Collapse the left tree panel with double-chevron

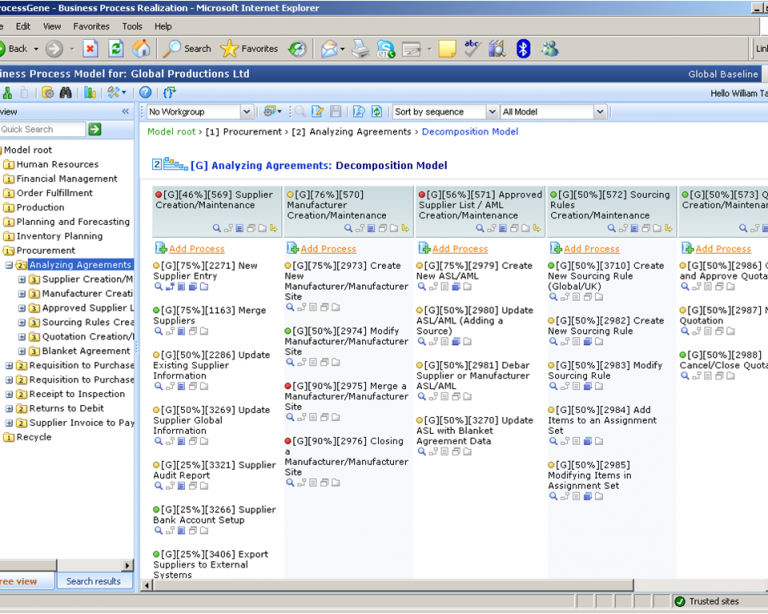[123, 112]
